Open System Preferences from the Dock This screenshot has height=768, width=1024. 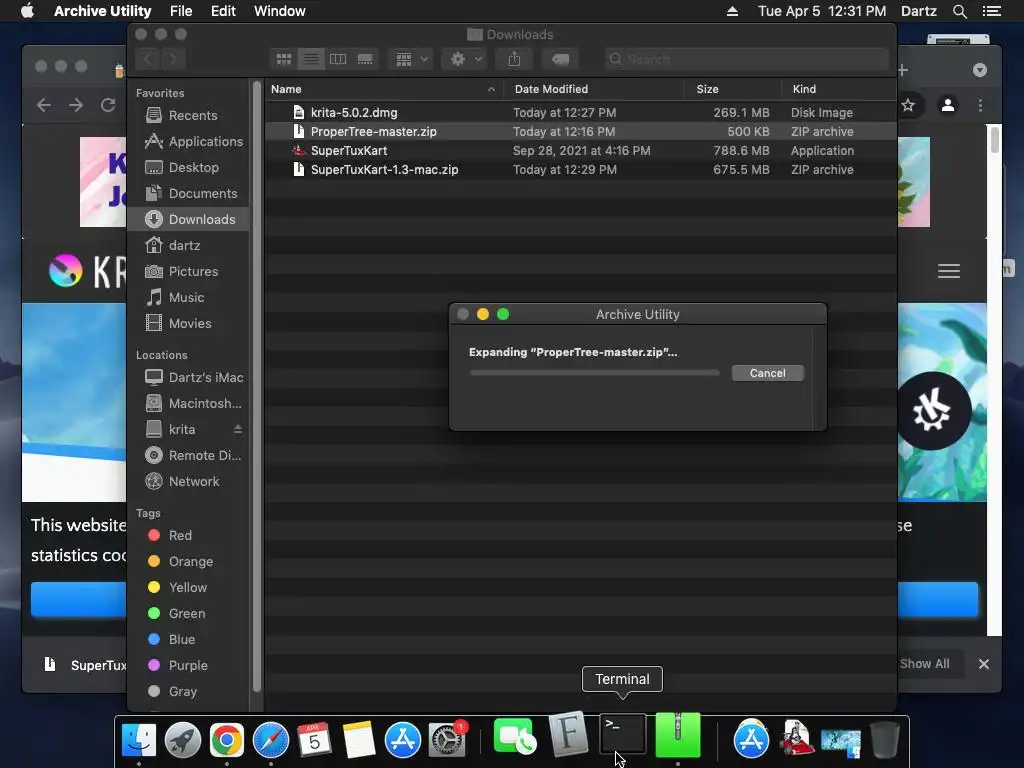(447, 740)
